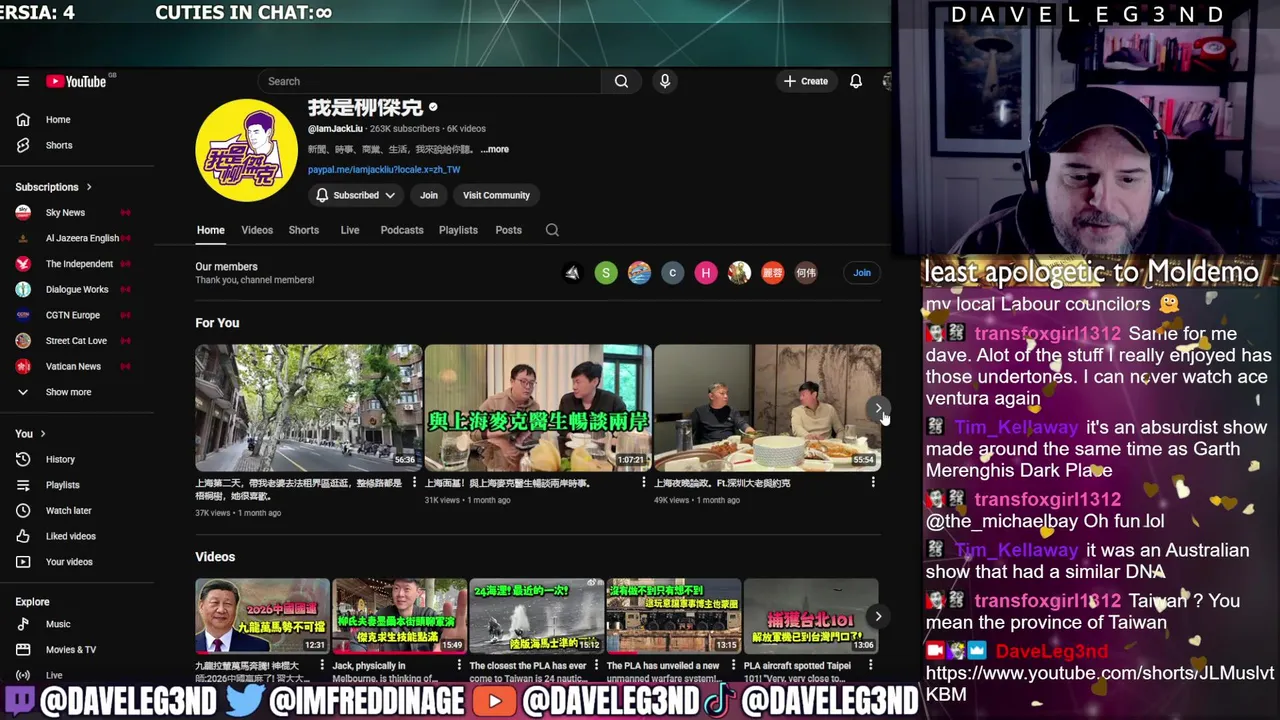Go to Home in sidebar

click(x=58, y=119)
